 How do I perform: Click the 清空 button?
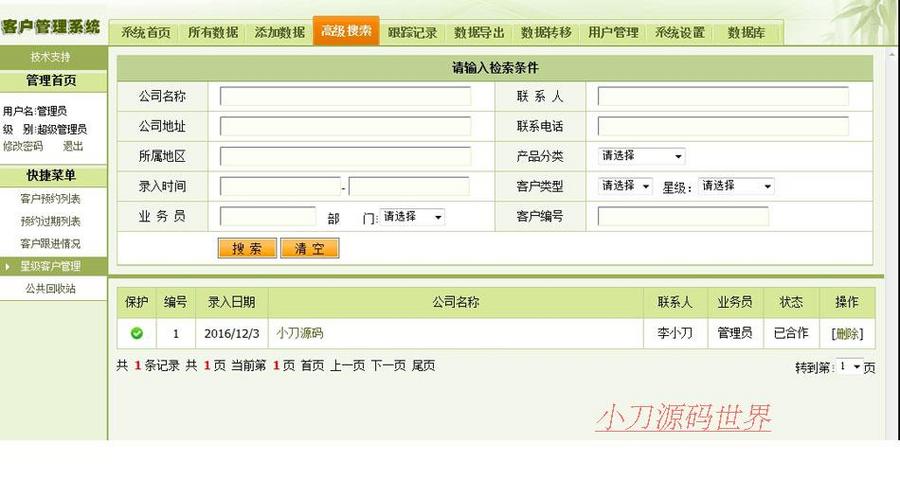tap(310, 248)
